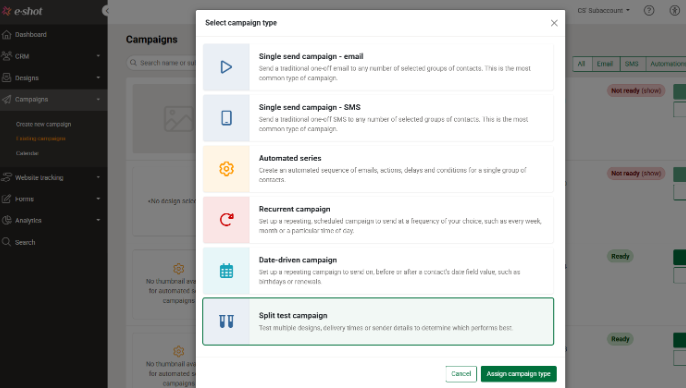This screenshot has width=686, height=388.
Task: Click the gear icon for Automated series
Action: pyautogui.click(x=226, y=168)
